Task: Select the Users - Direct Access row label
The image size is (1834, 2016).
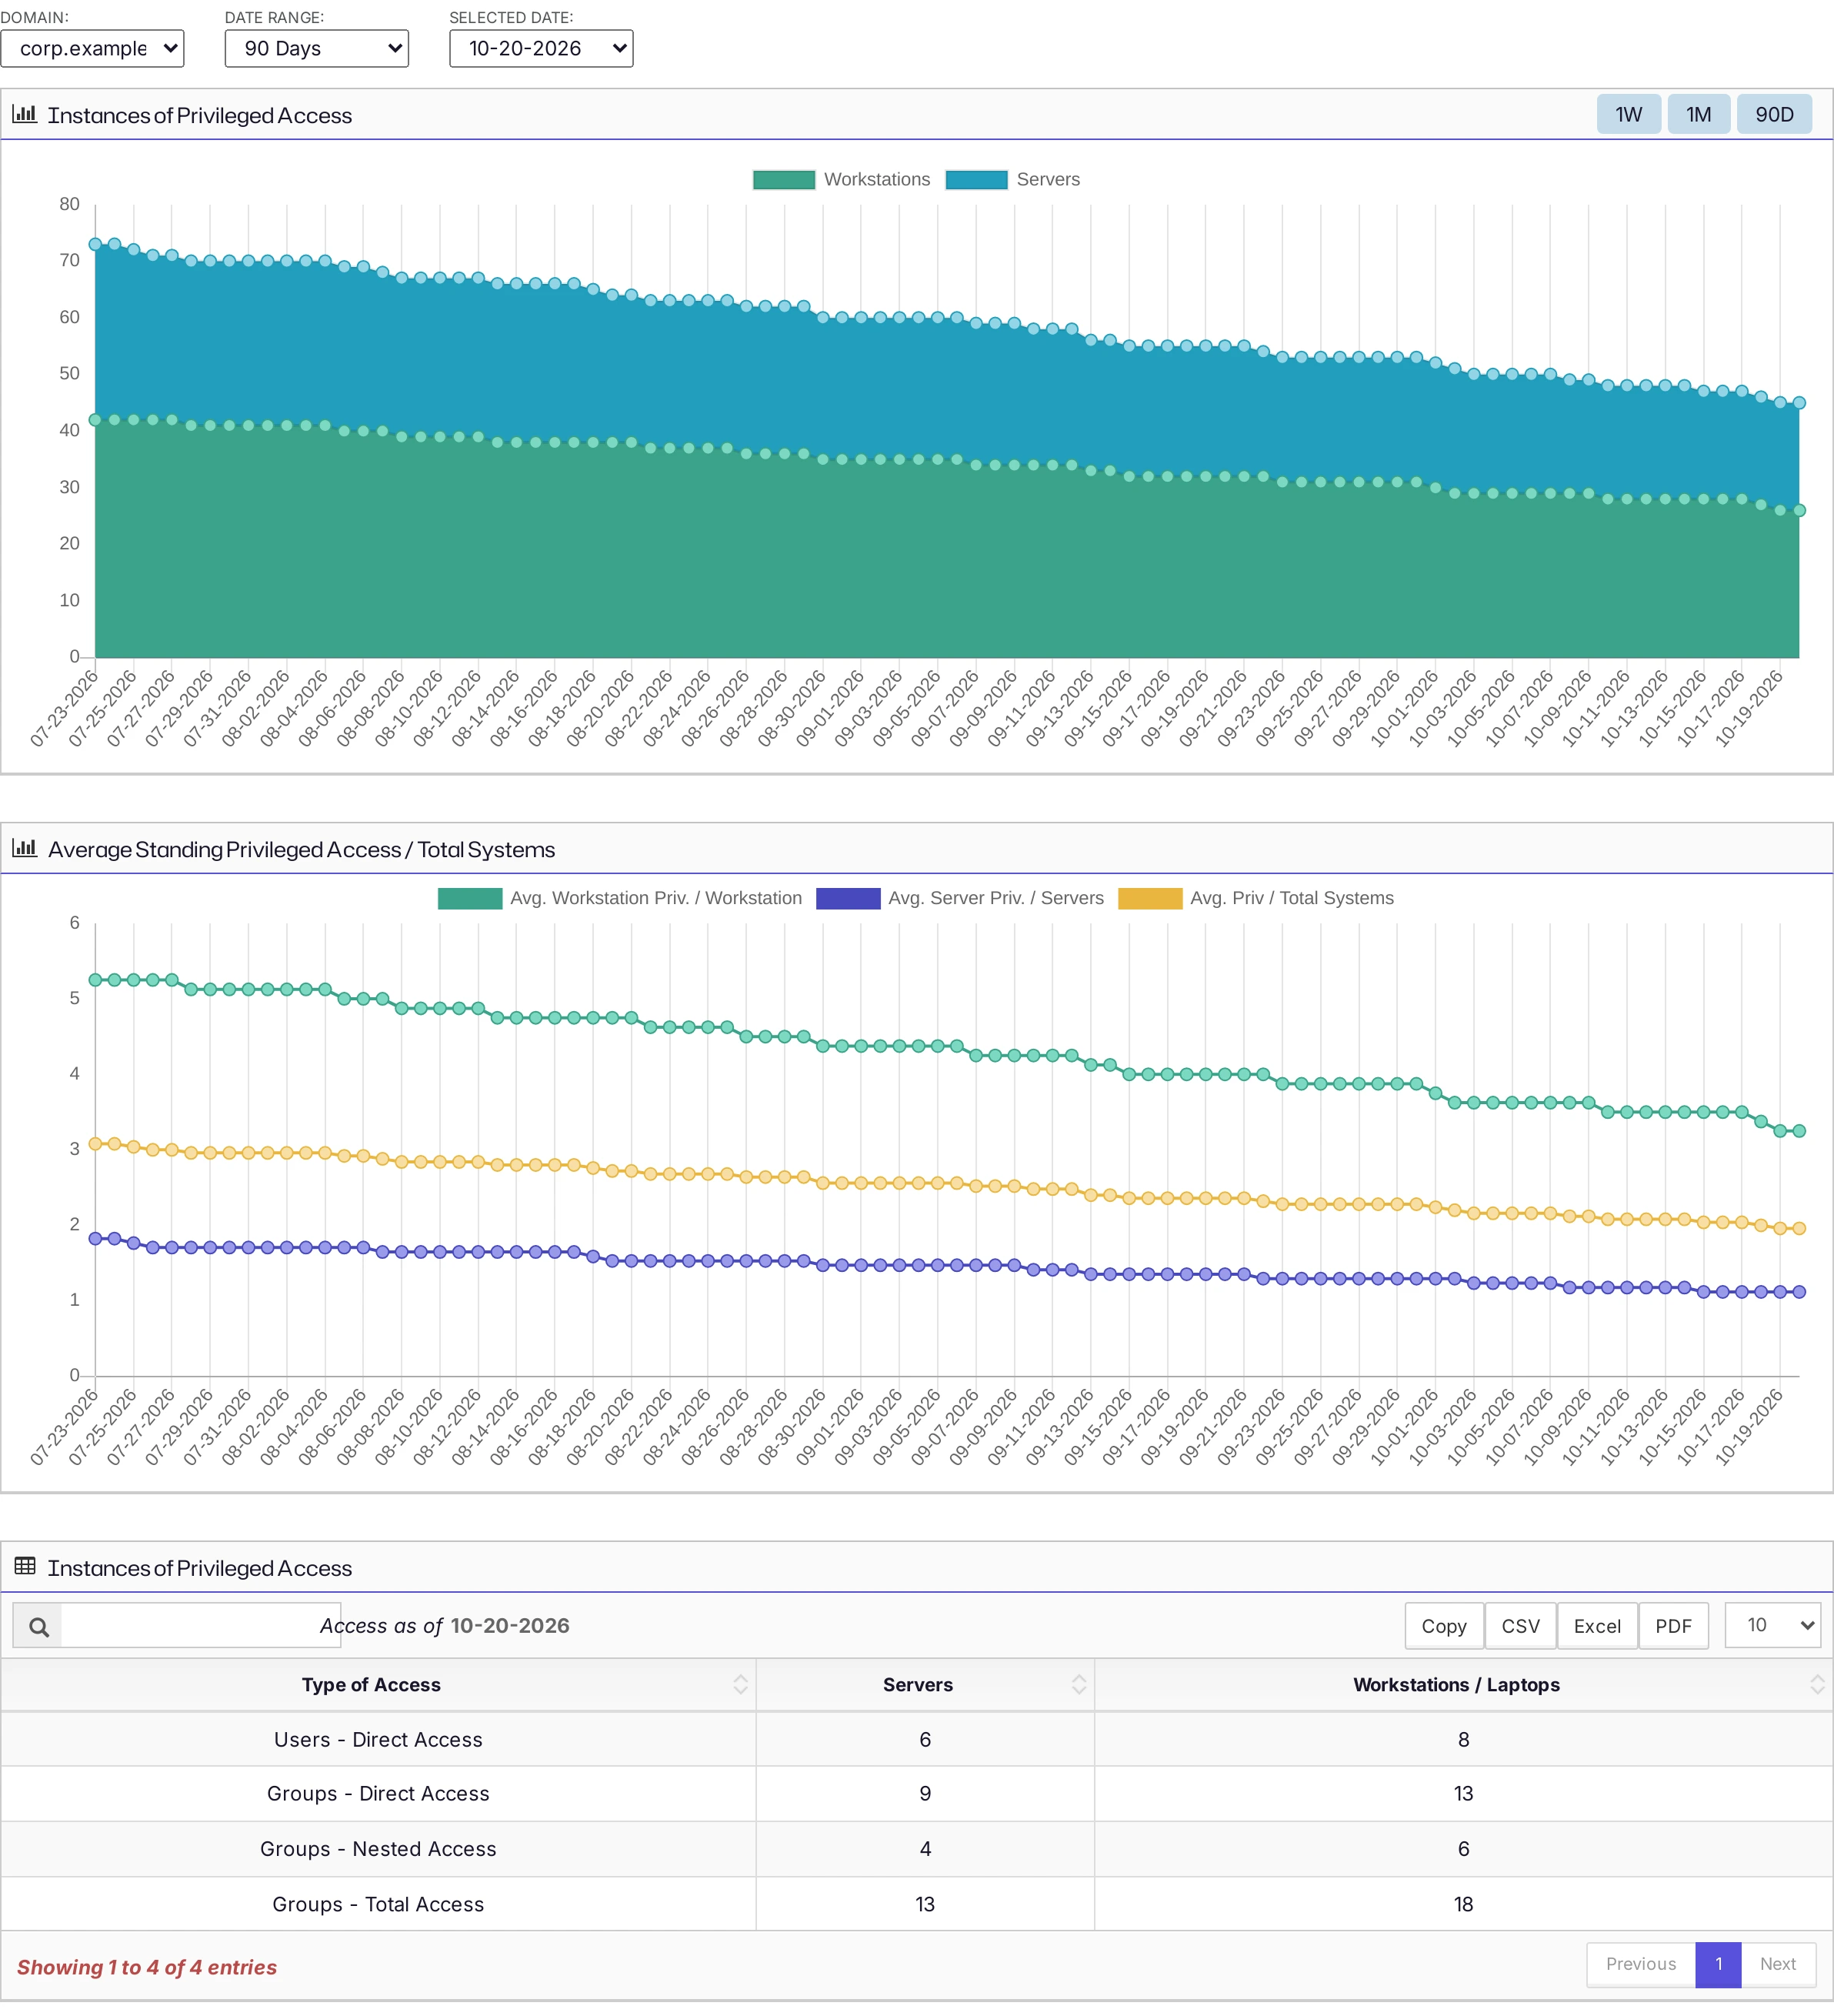Action: point(378,1739)
